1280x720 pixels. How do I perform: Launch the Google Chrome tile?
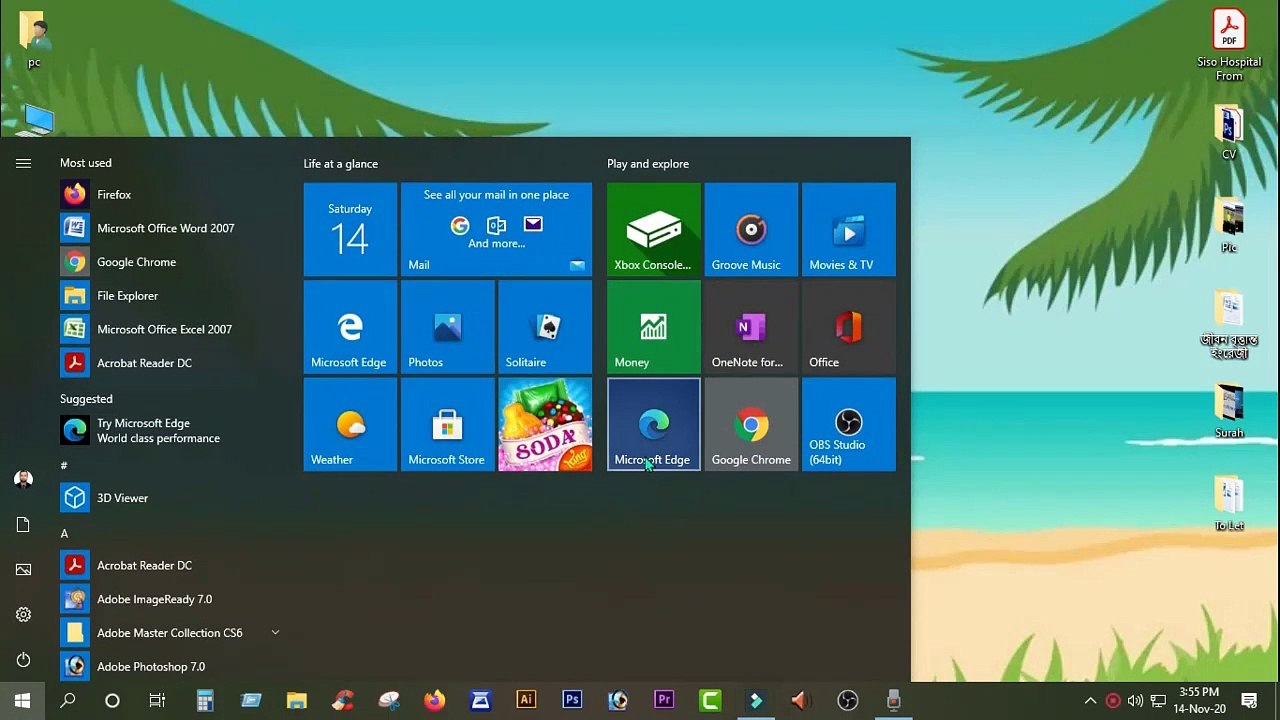(x=751, y=424)
